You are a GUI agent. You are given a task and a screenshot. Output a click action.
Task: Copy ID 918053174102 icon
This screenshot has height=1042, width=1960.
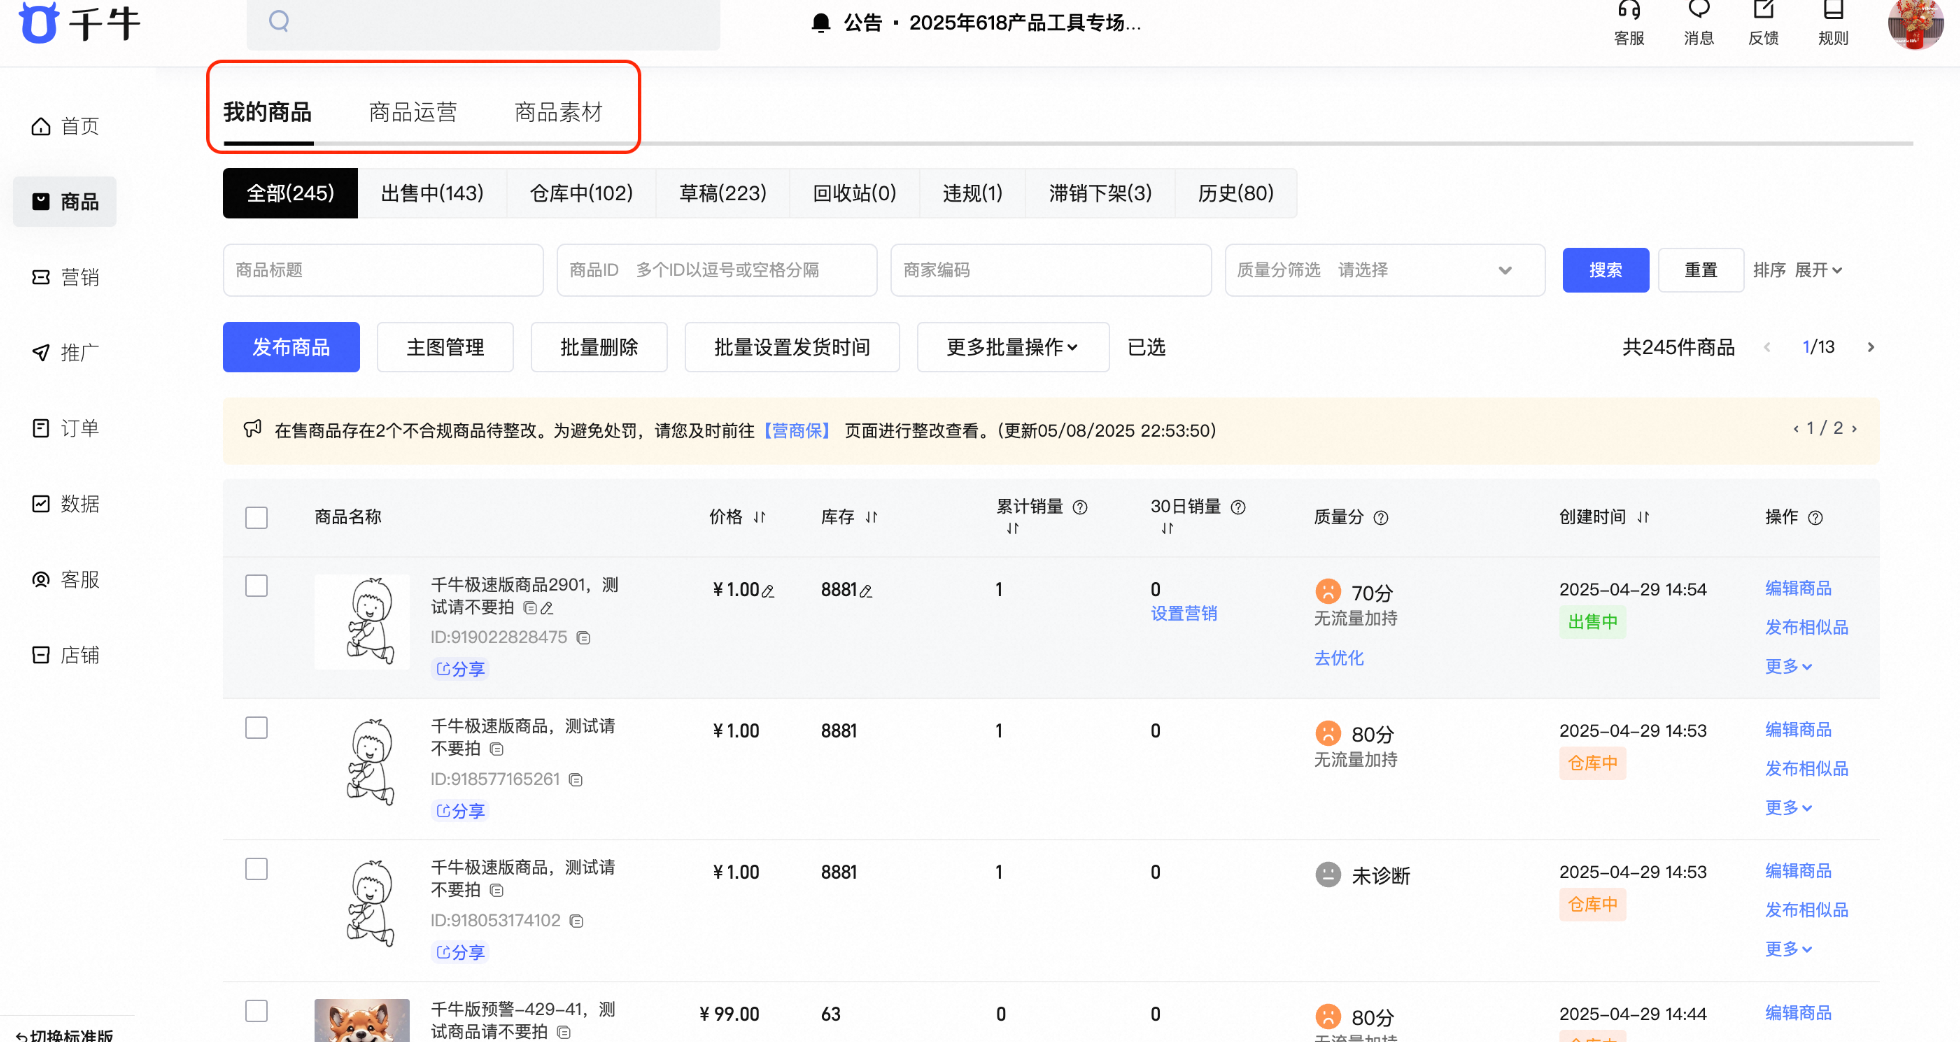(x=577, y=921)
